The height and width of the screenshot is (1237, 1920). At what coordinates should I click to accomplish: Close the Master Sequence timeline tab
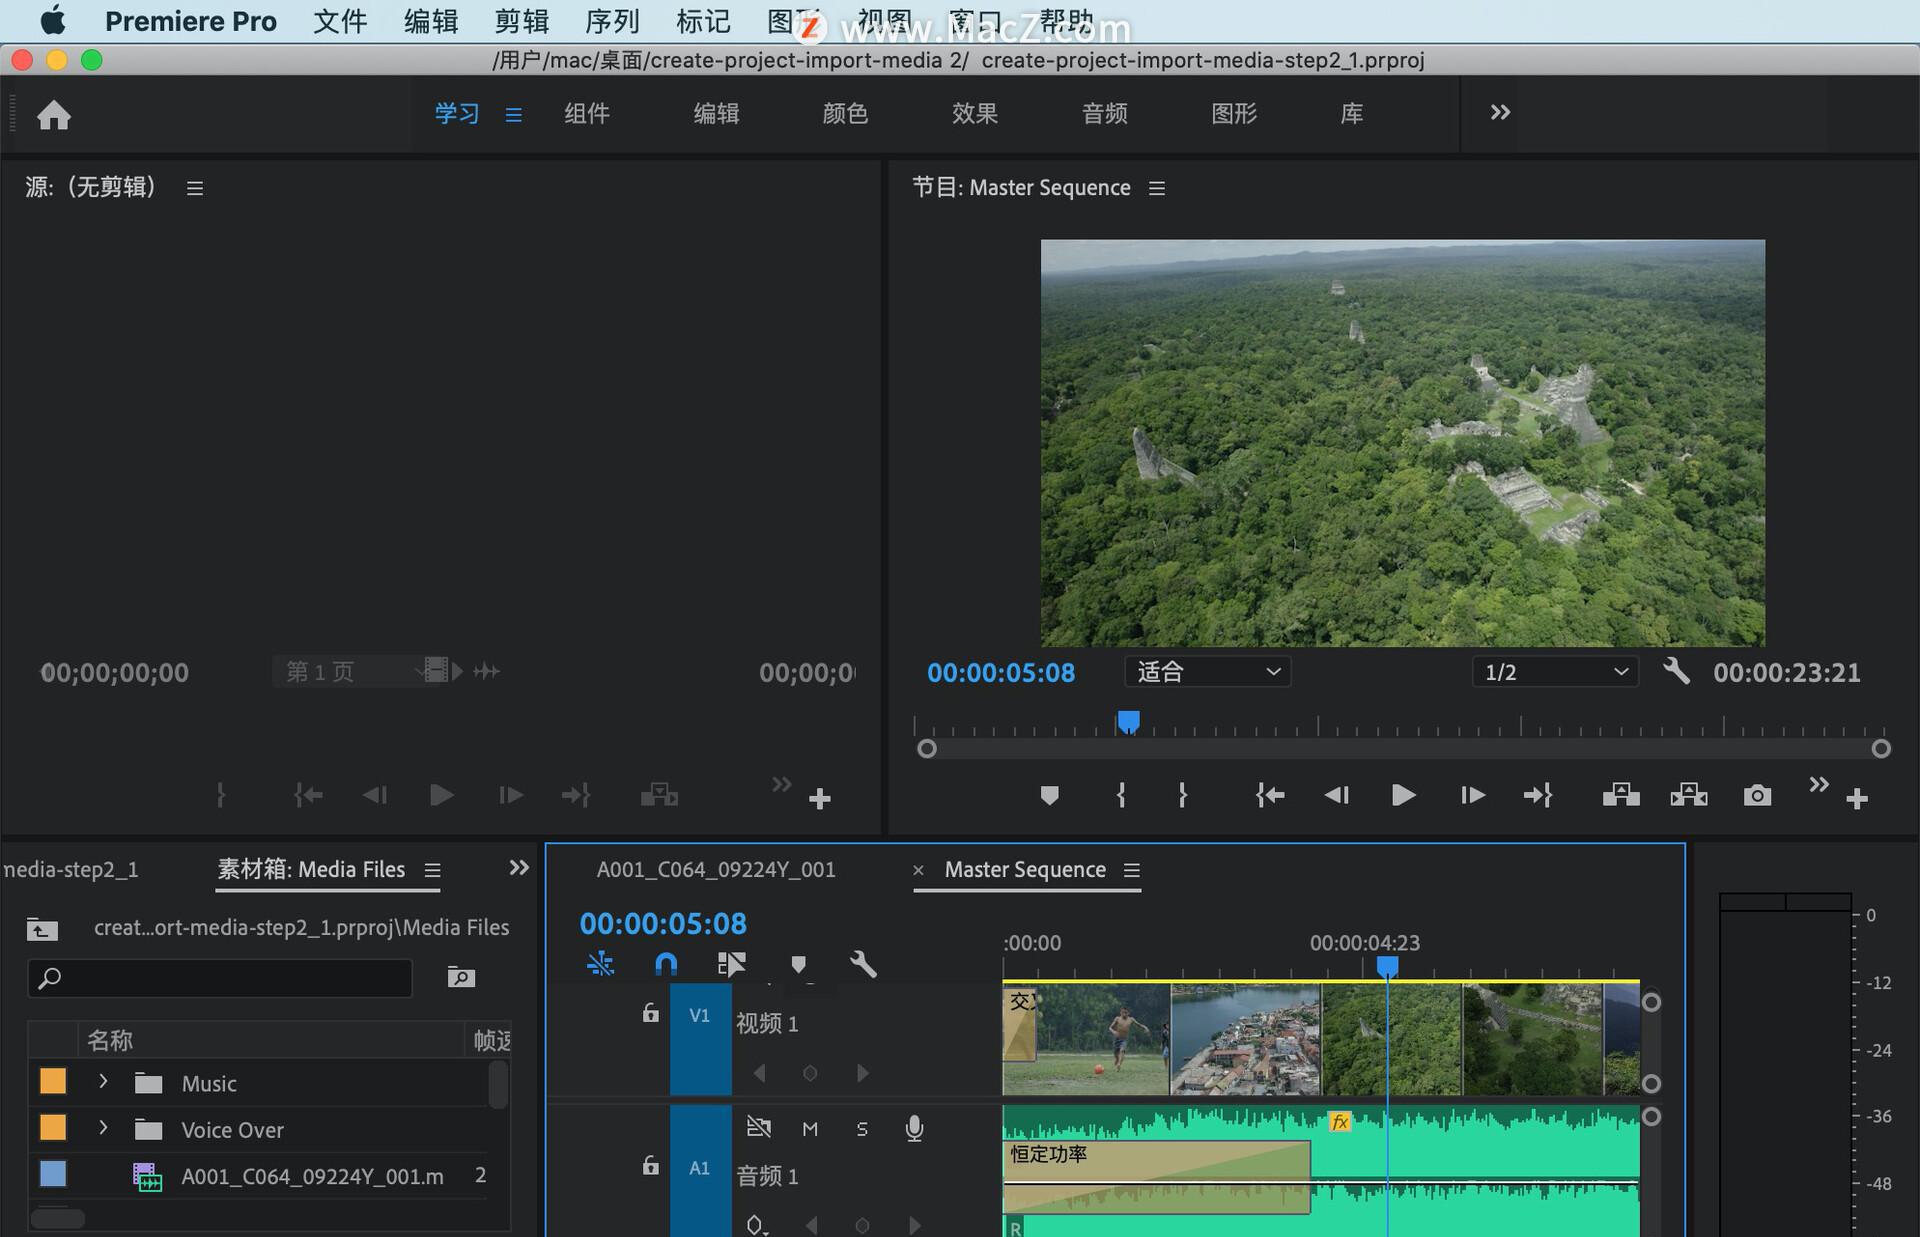(x=918, y=871)
